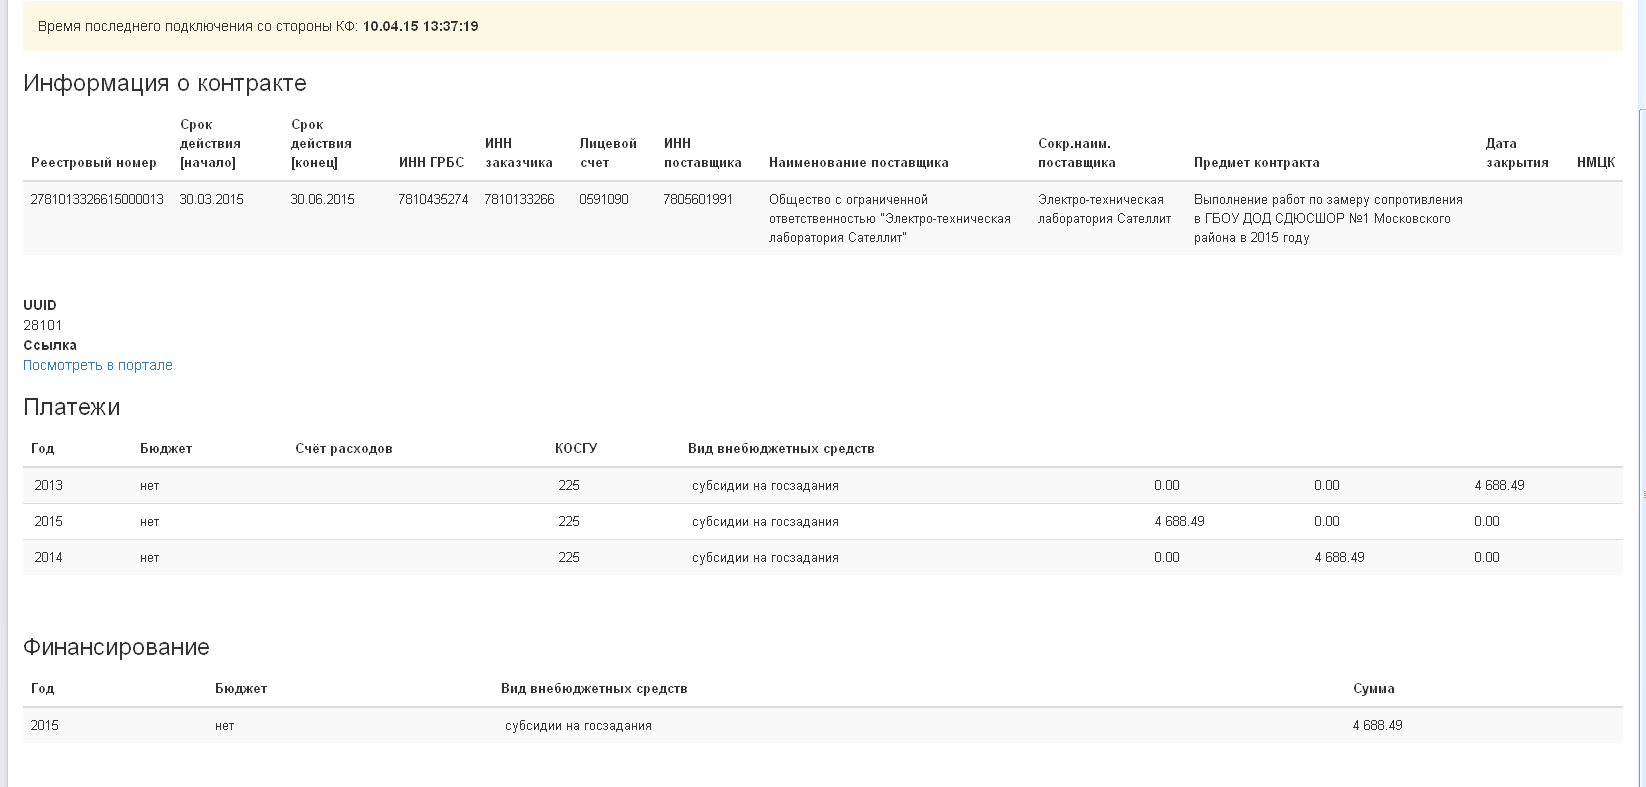Select the supplier INN value 7805601991
This screenshot has width=1646, height=787.
click(x=698, y=199)
